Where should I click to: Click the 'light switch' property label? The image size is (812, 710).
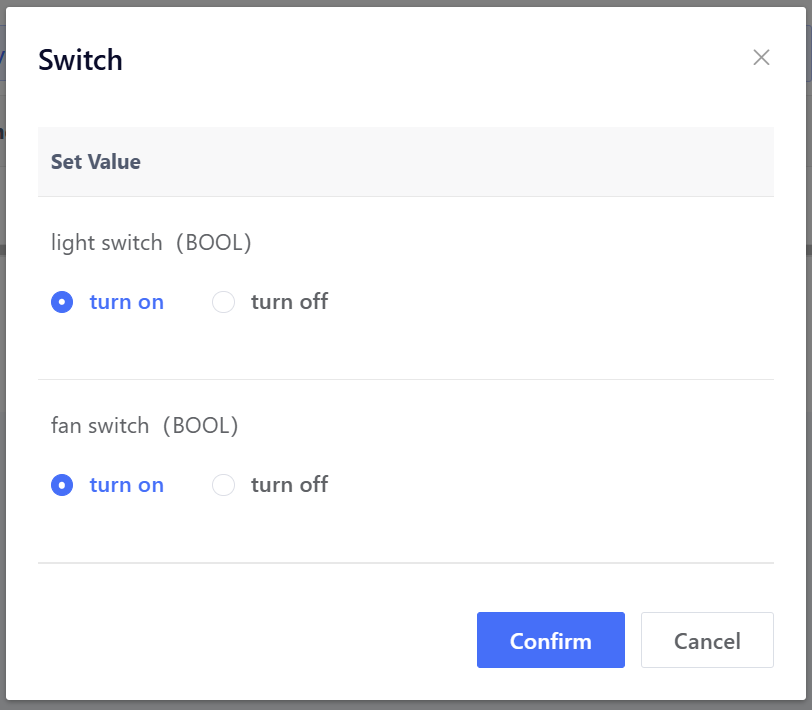coord(106,243)
